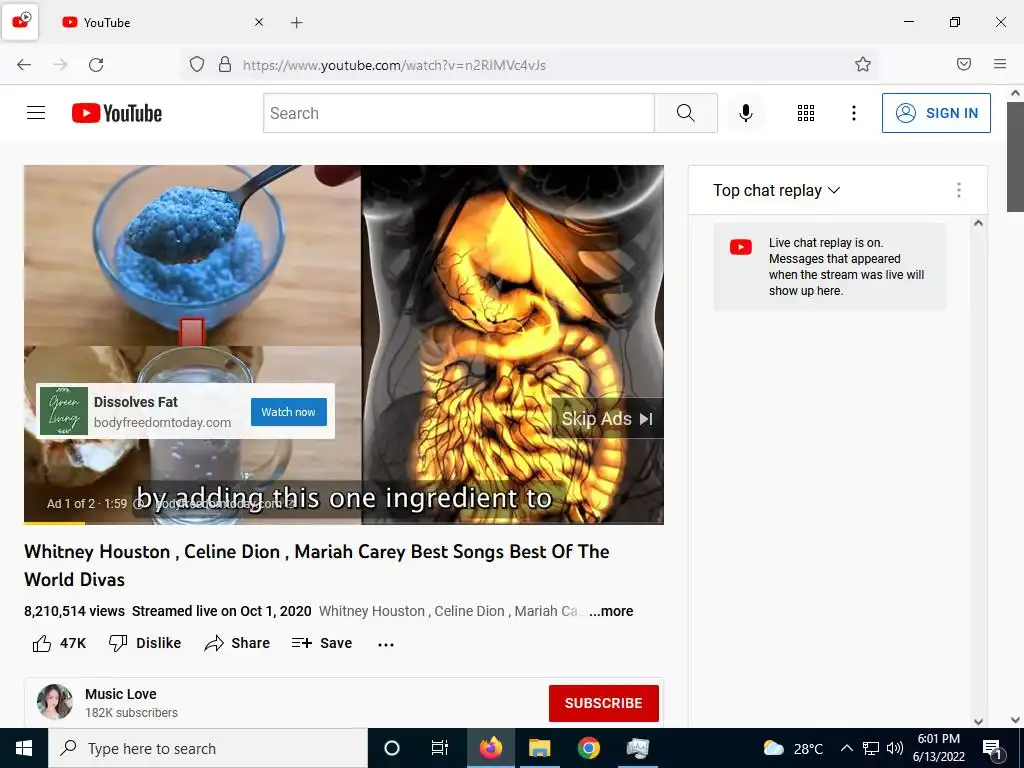Like the video

point(59,643)
